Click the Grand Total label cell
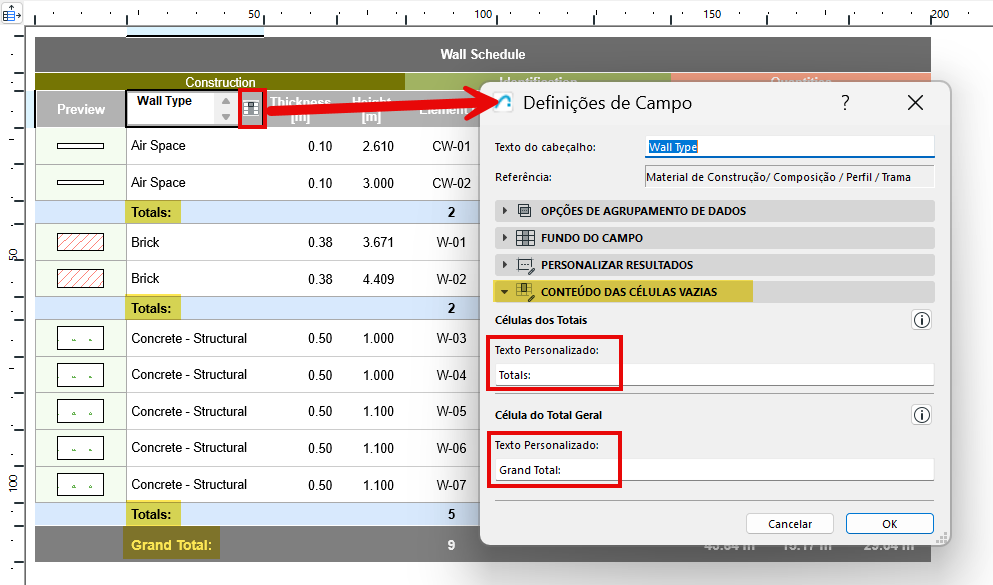Screen dimensions: 993x585 coord(171,544)
